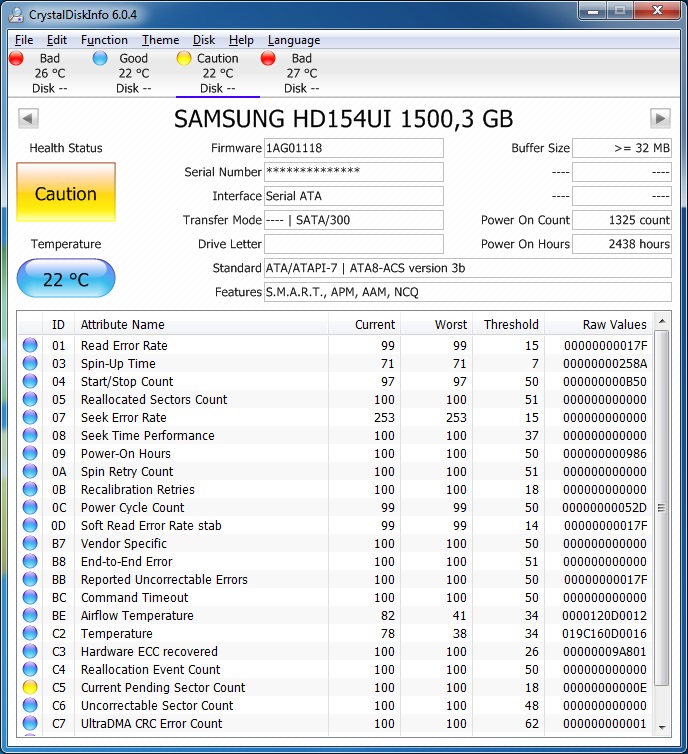Click the red status icon of 27 °C disk
Image resolution: width=688 pixels, height=754 pixels.
click(268, 58)
